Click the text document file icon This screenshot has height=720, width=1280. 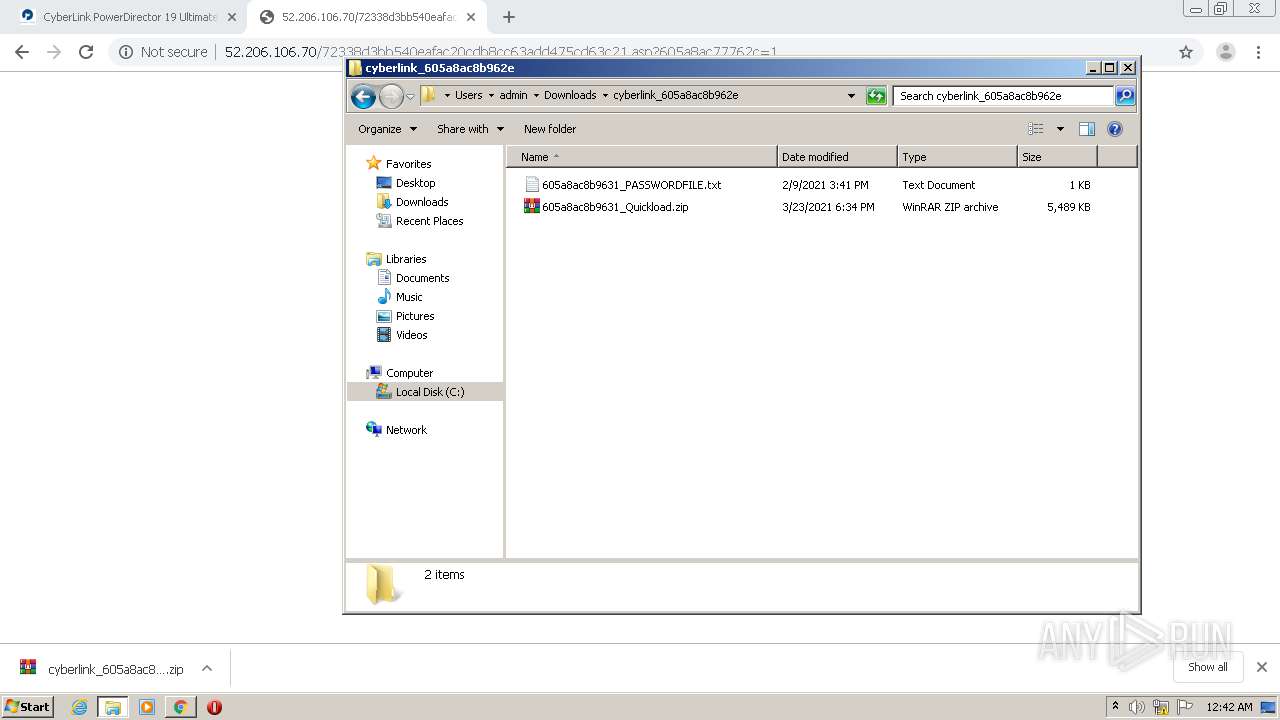532,185
